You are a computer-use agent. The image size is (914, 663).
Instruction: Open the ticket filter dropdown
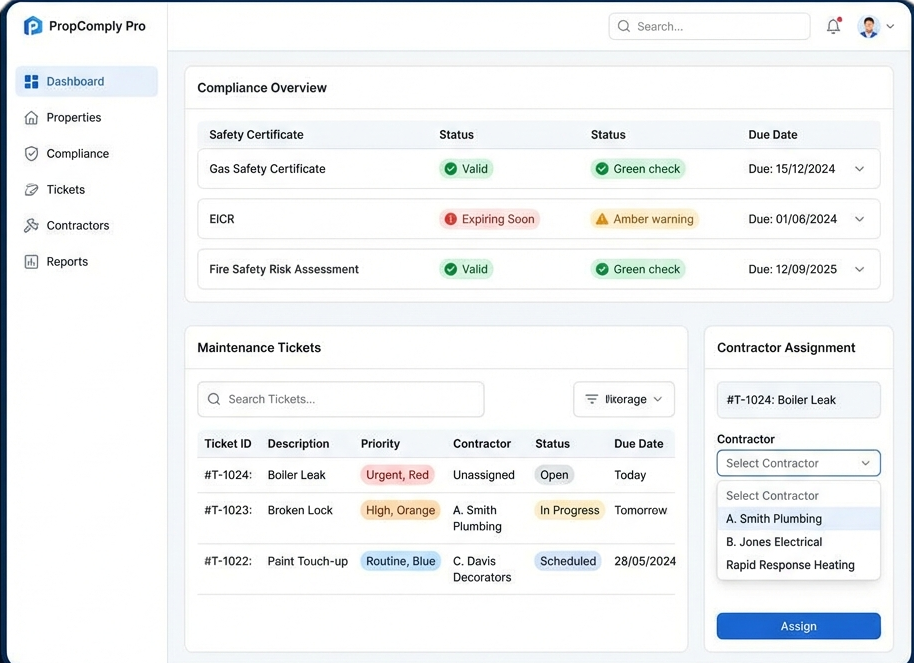tap(624, 399)
